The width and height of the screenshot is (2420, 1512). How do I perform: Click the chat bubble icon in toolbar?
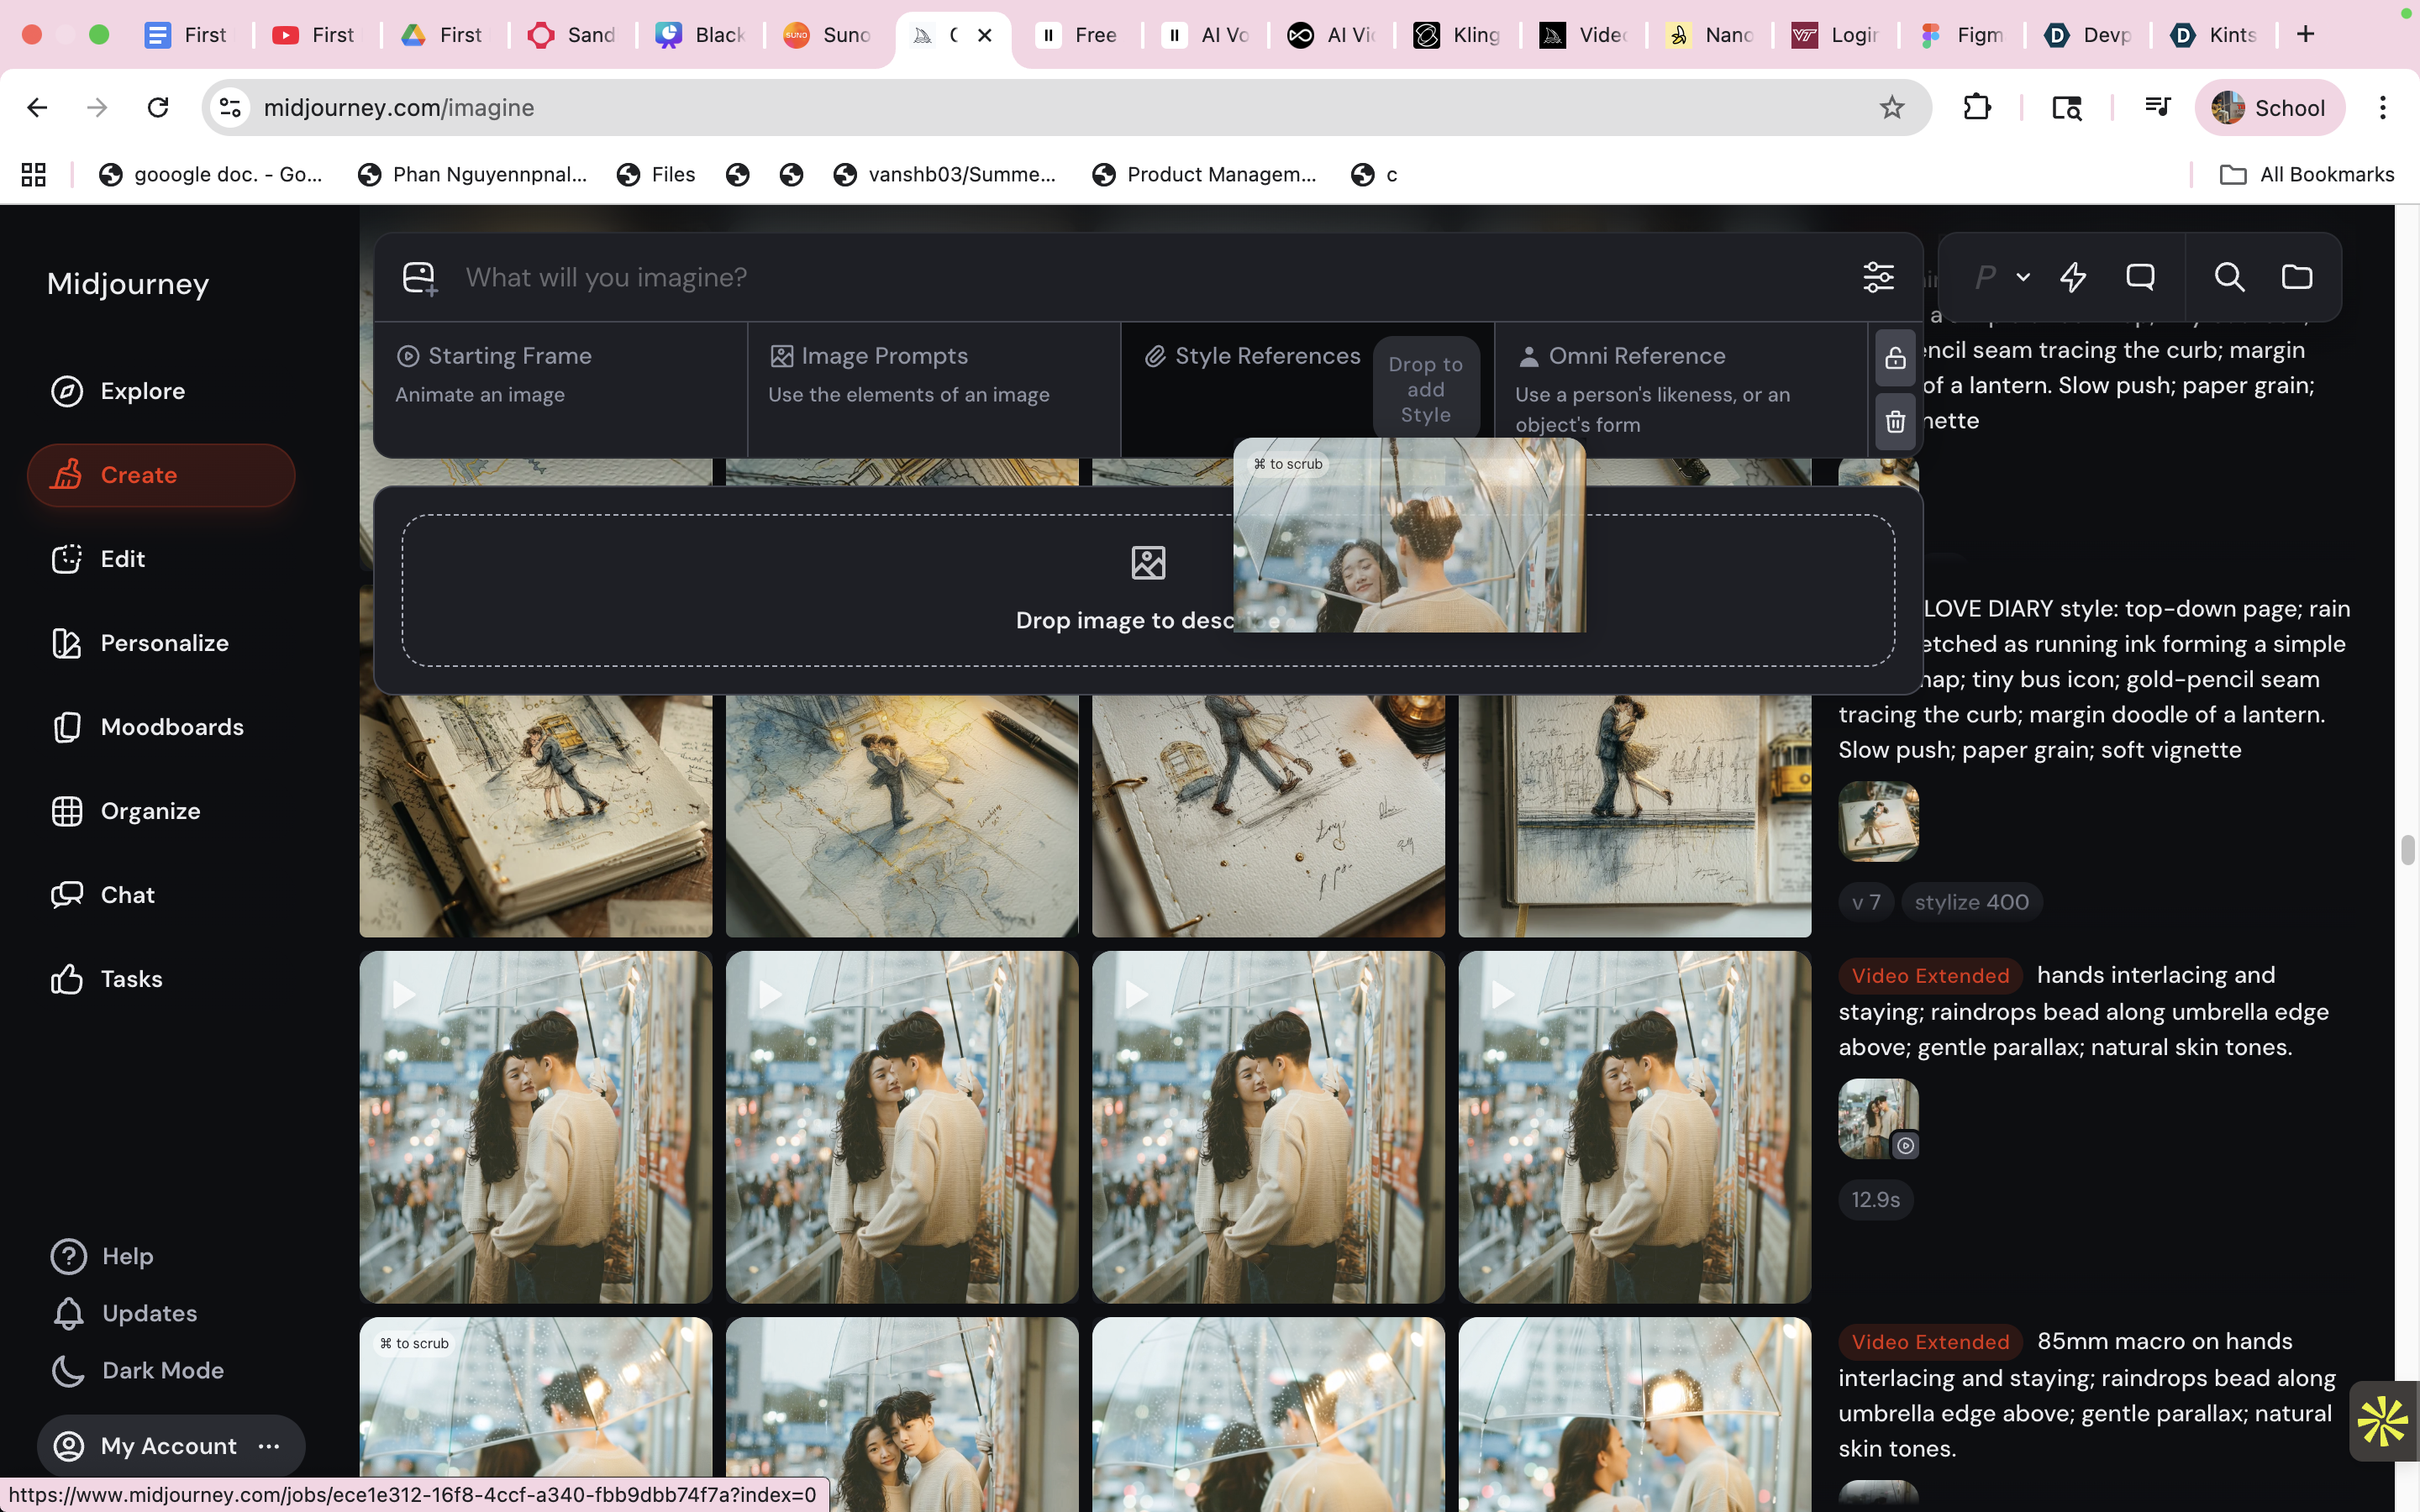point(2140,277)
